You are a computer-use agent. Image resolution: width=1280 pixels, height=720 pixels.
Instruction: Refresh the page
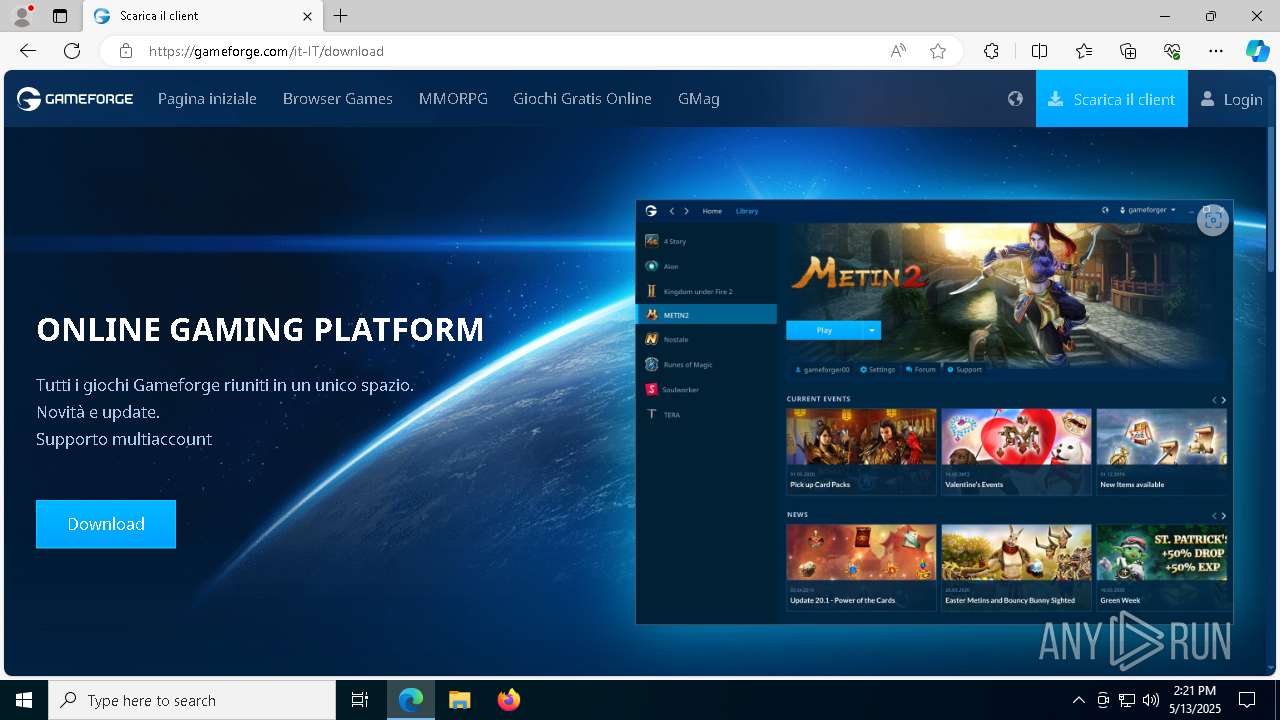pyautogui.click(x=72, y=51)
